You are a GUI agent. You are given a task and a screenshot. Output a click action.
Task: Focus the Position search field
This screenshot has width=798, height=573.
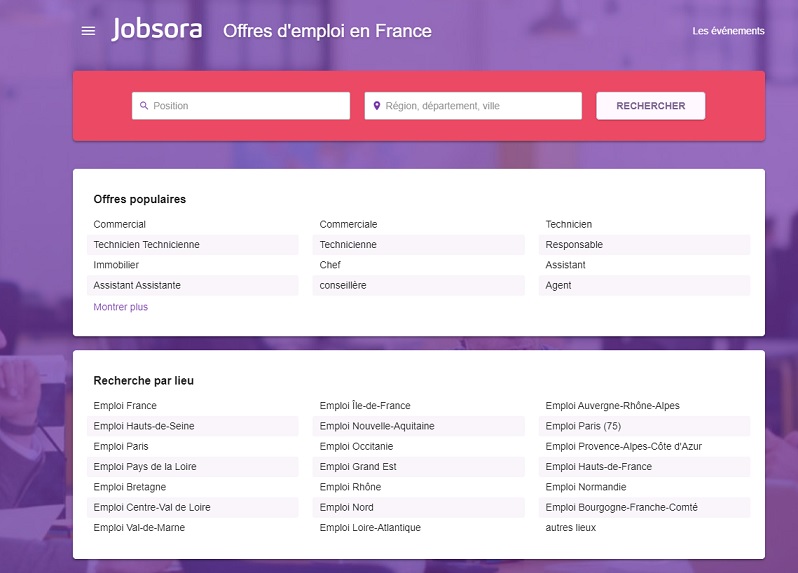point(241,106)
